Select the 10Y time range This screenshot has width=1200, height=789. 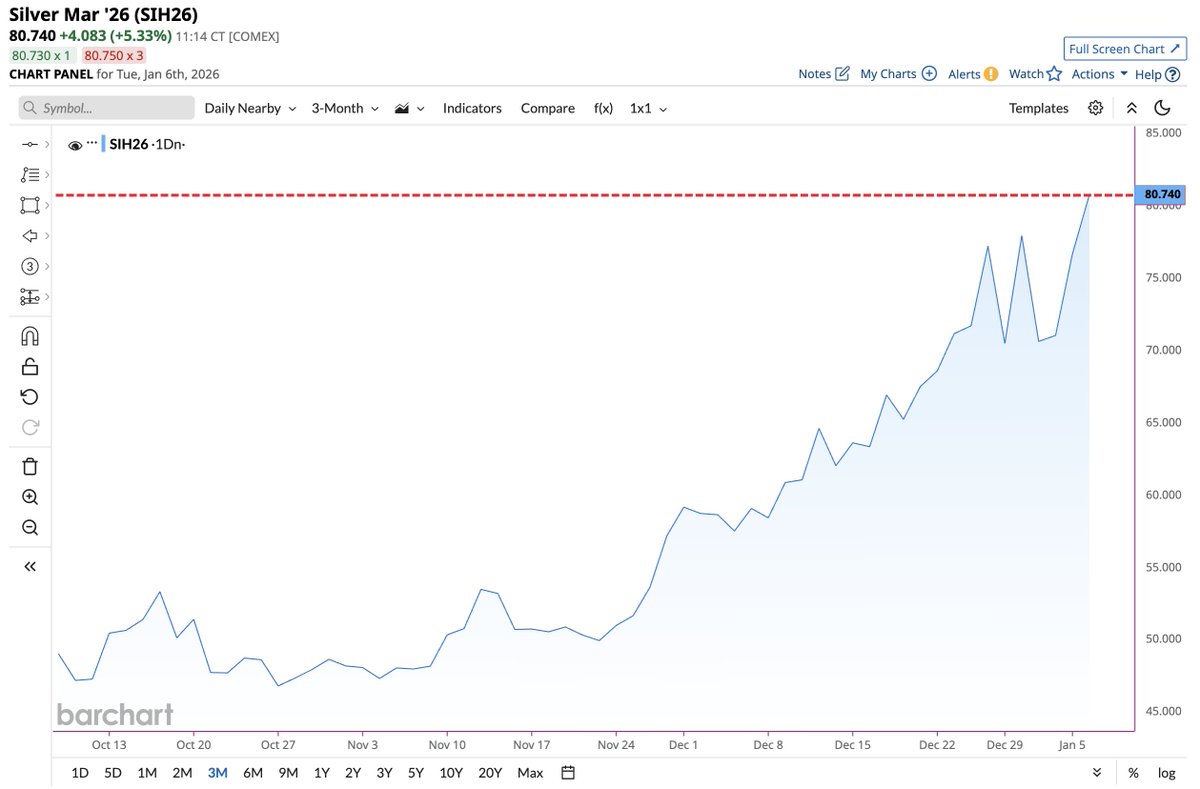click(x=451, y=772)
